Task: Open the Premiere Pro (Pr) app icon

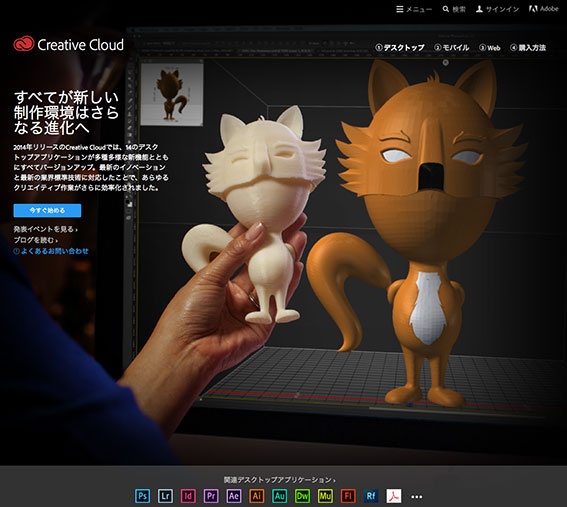Action: click(x=211, y=496)
